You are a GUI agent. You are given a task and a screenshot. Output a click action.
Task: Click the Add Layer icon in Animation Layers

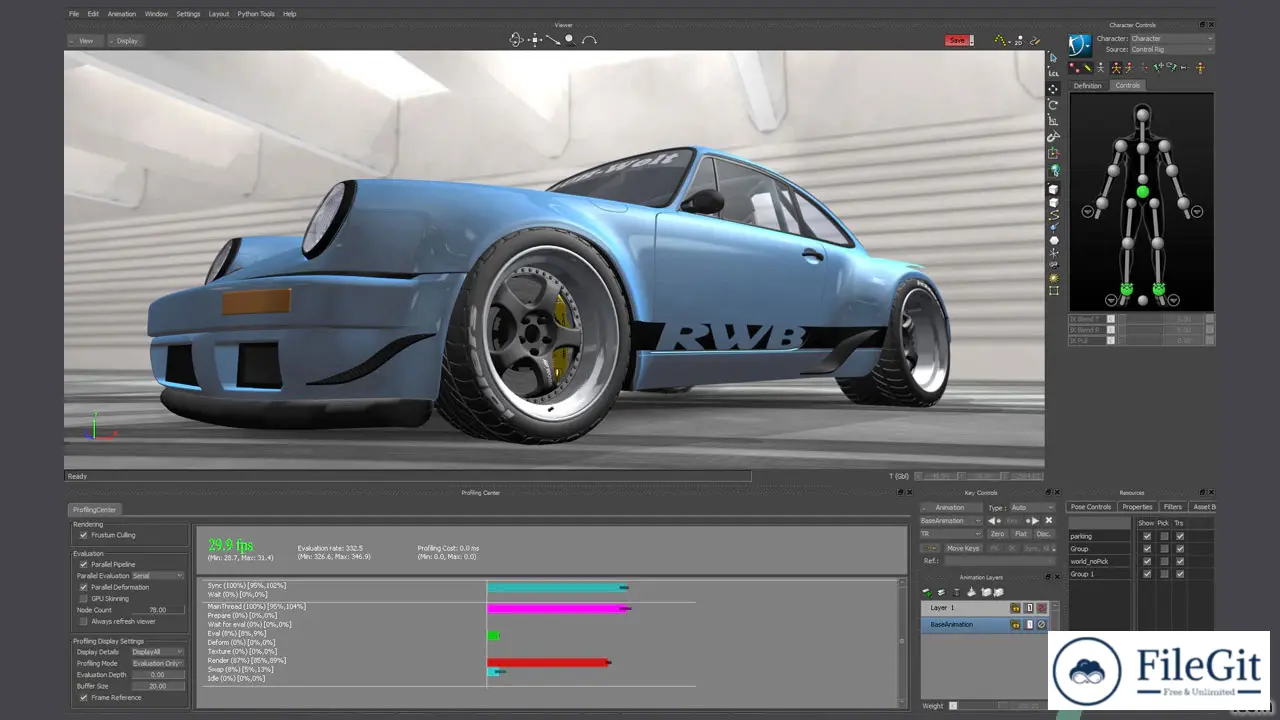click(927, 592)
